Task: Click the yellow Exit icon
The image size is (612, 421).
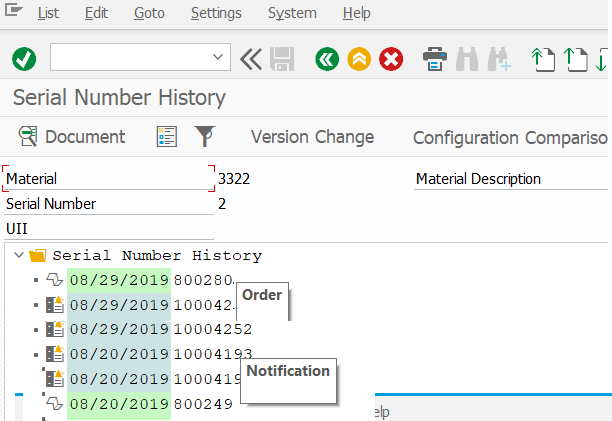Action: click(x=359, y=59)
